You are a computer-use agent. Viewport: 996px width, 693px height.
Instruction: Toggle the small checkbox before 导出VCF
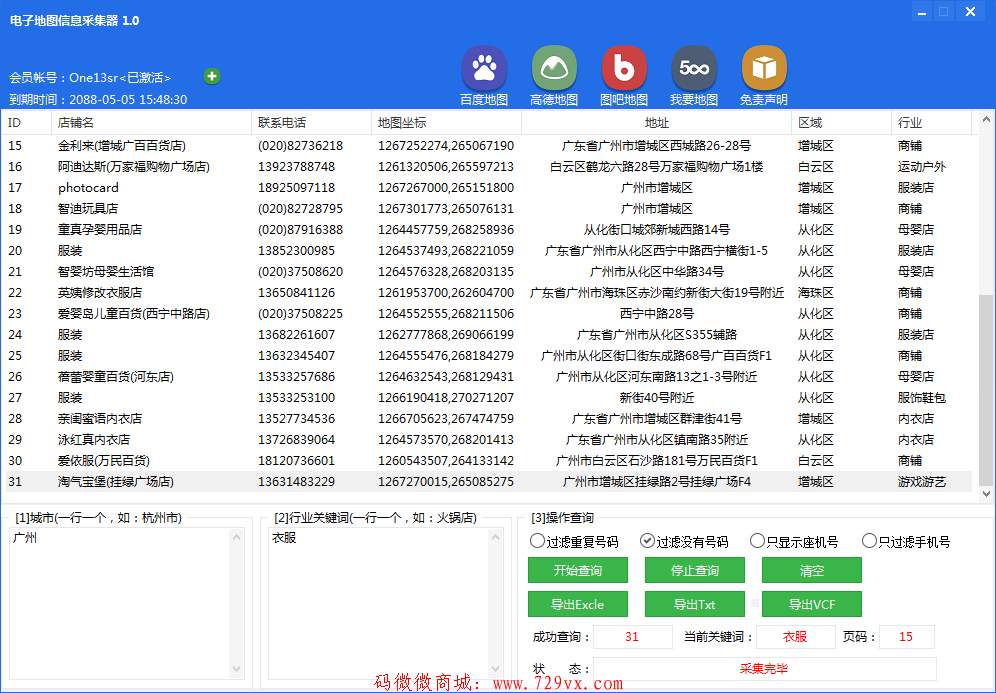tap(755, 603)
